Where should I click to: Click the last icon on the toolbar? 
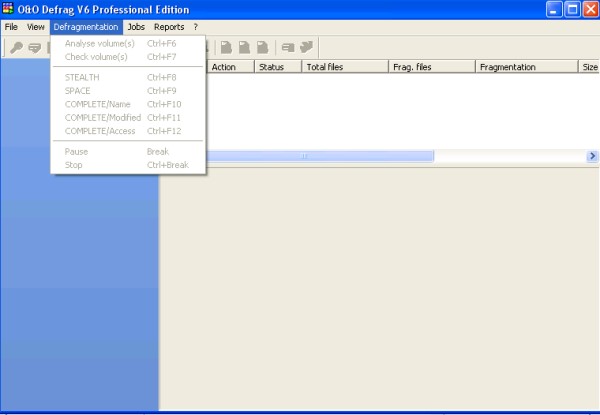pos(306,47)
